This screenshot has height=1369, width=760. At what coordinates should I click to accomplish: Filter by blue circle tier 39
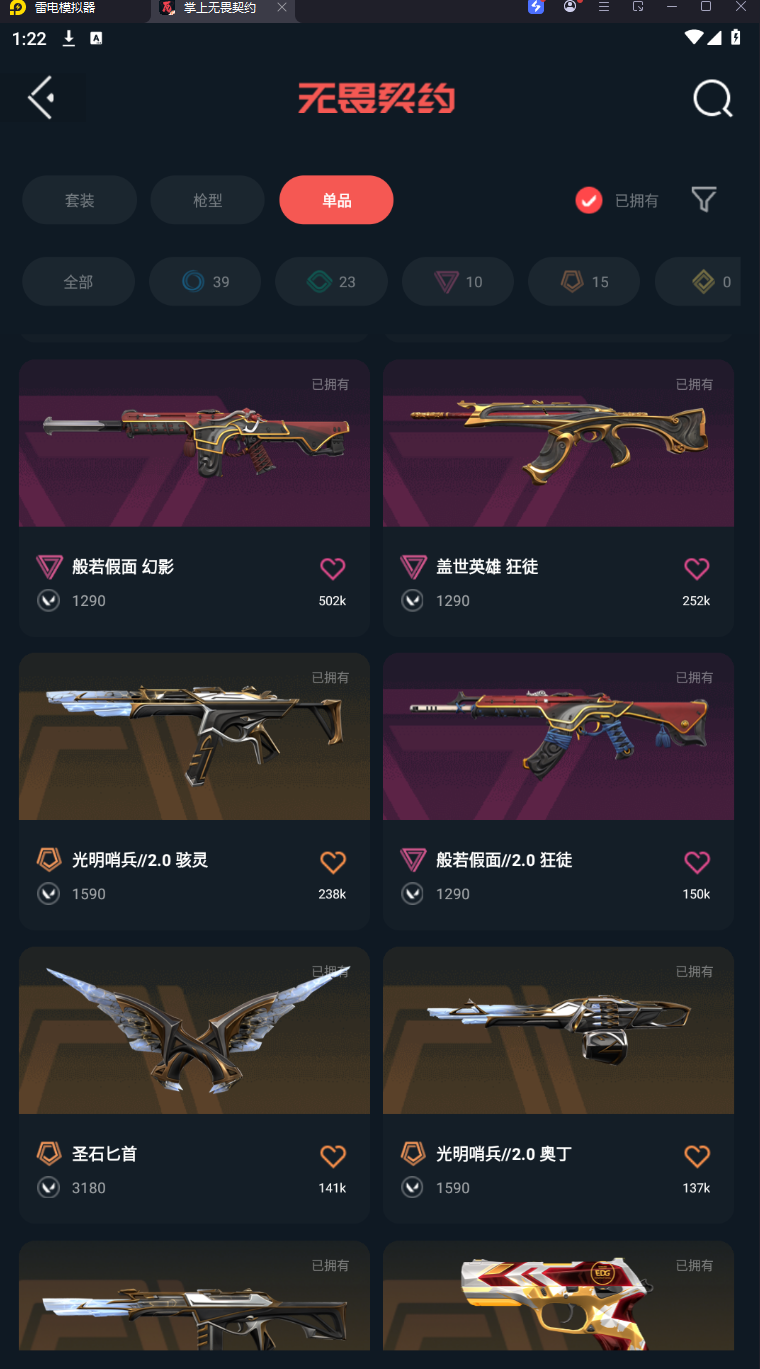[205, 282]
